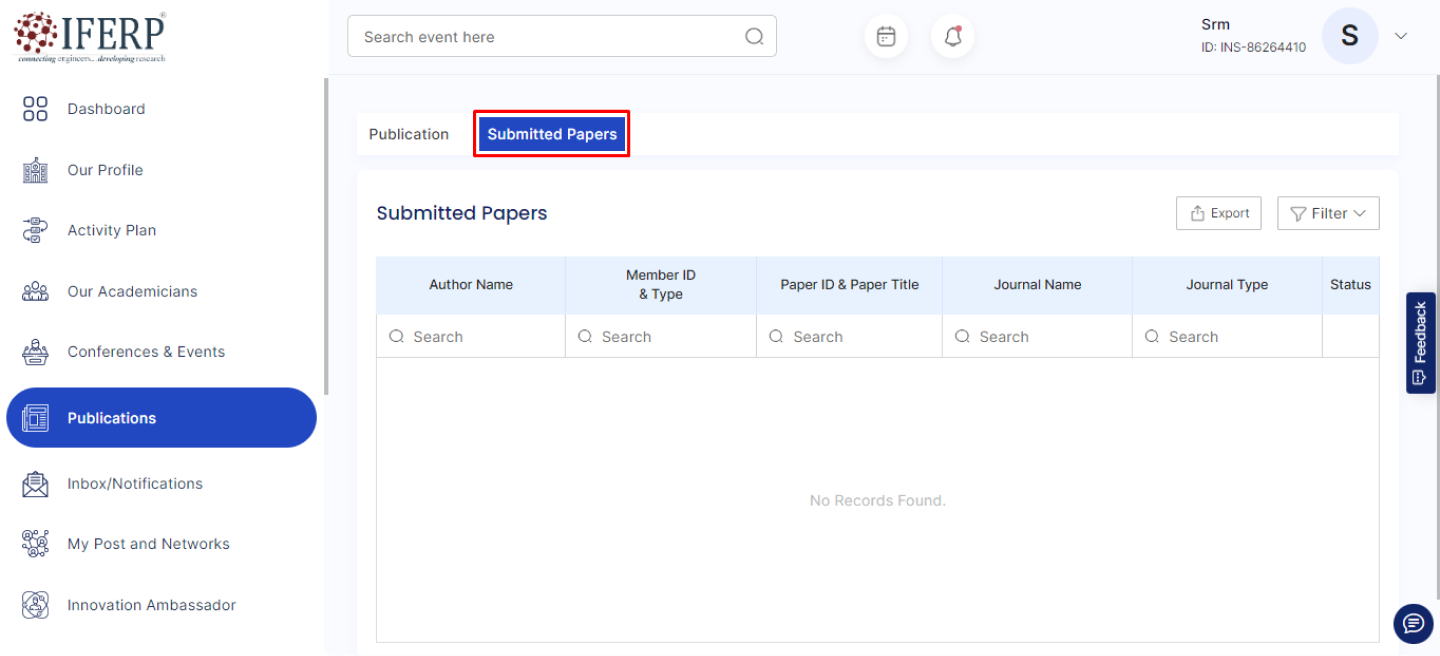
Task: Switch to the Publication tab
Action: point(409,134)
